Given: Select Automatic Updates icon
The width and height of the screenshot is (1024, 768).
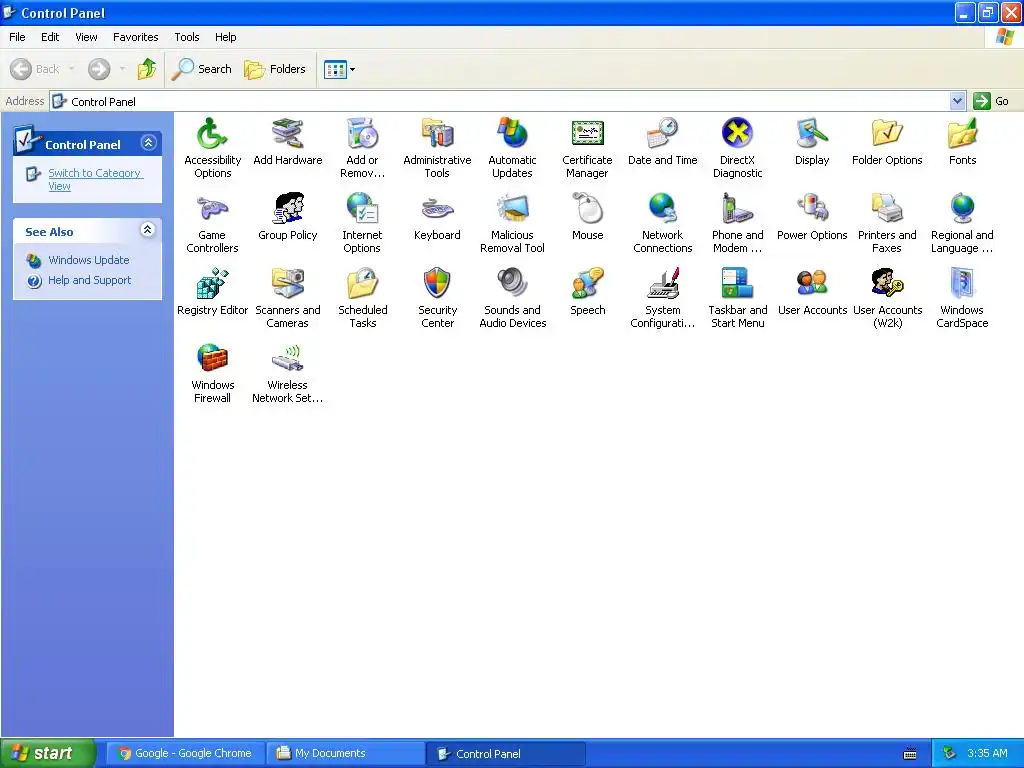Looking at the screenshot, I should 512,135.
